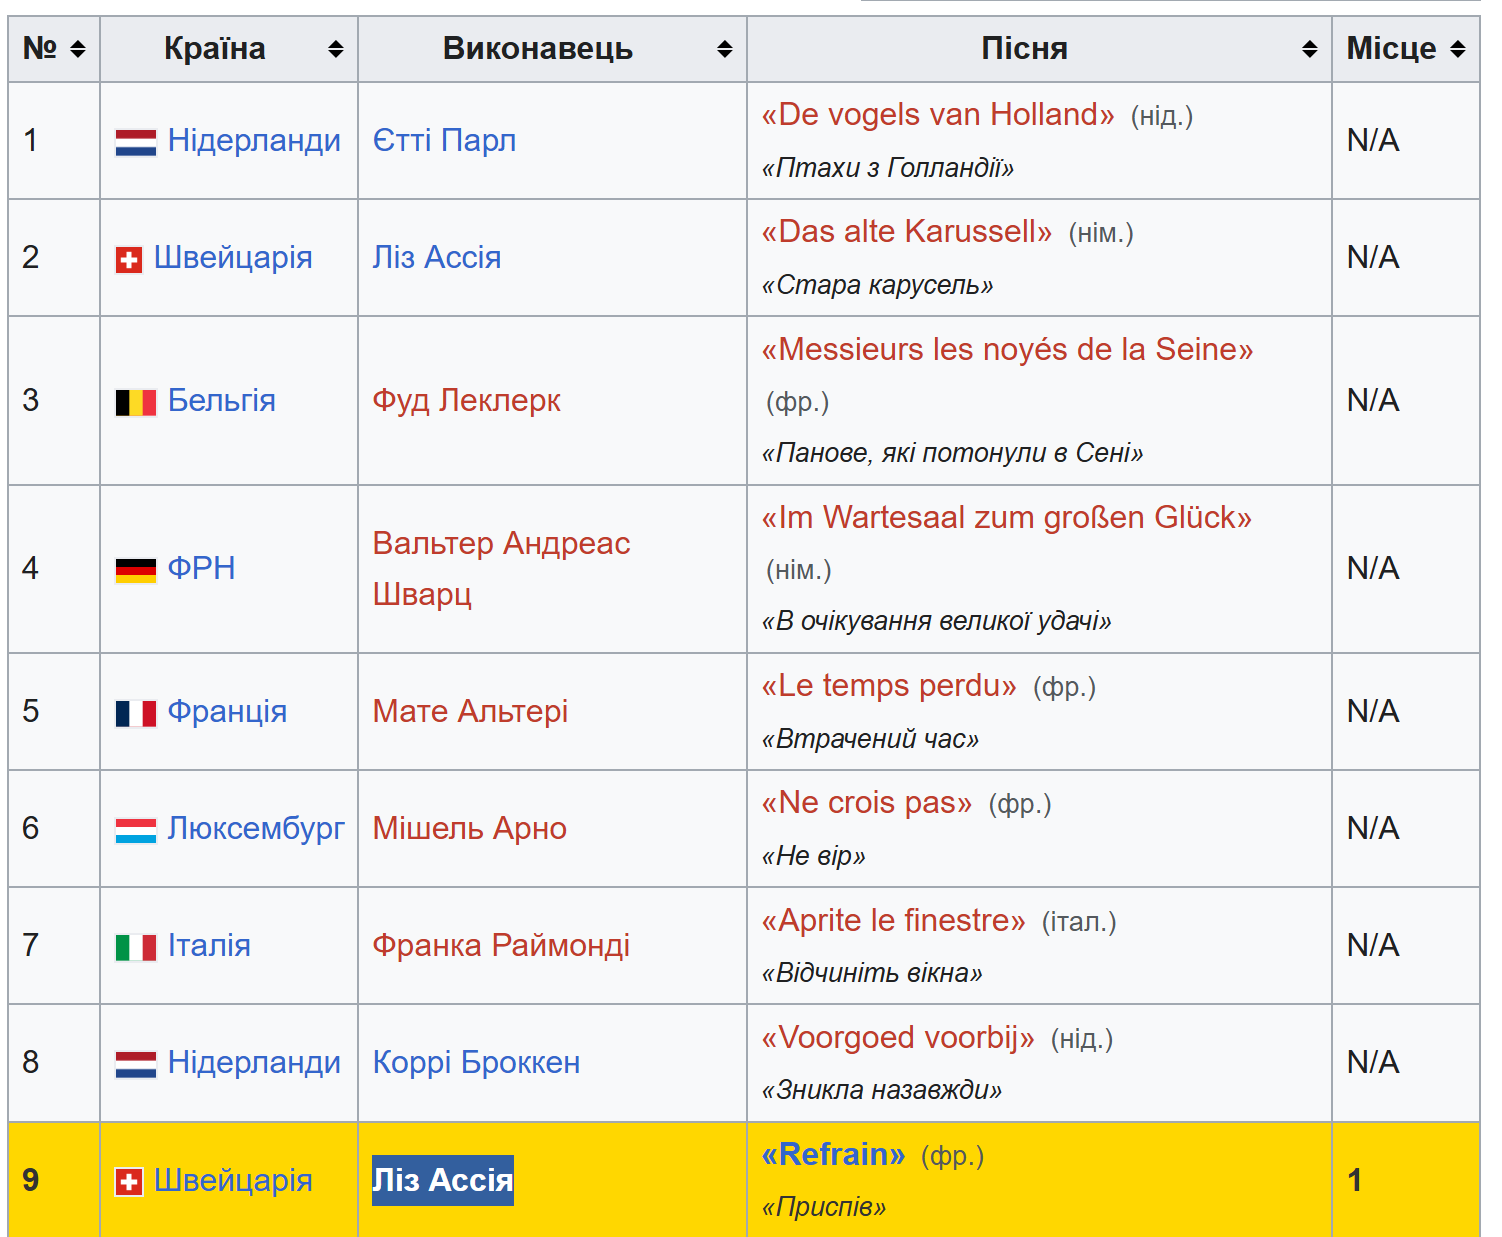1502x1237 pixels.
Task: Sort by Країна column arrows
Action: point(336,49)
